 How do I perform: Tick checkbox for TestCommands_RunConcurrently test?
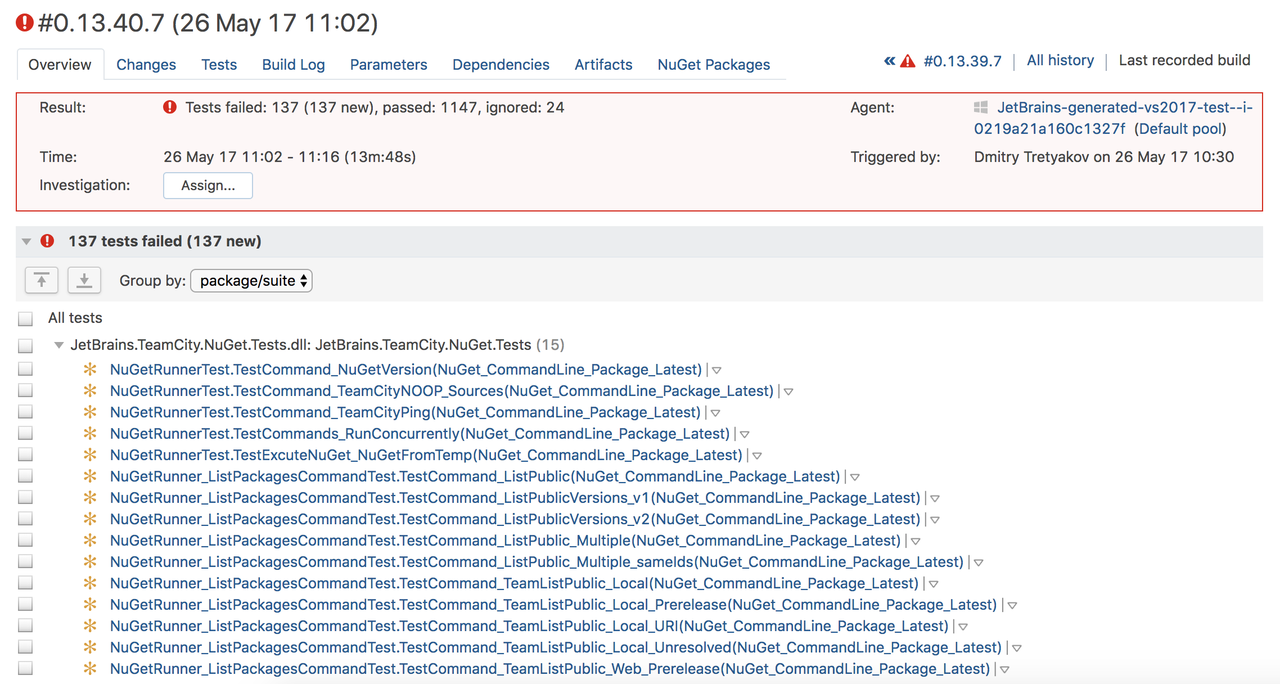coord(25,434)
